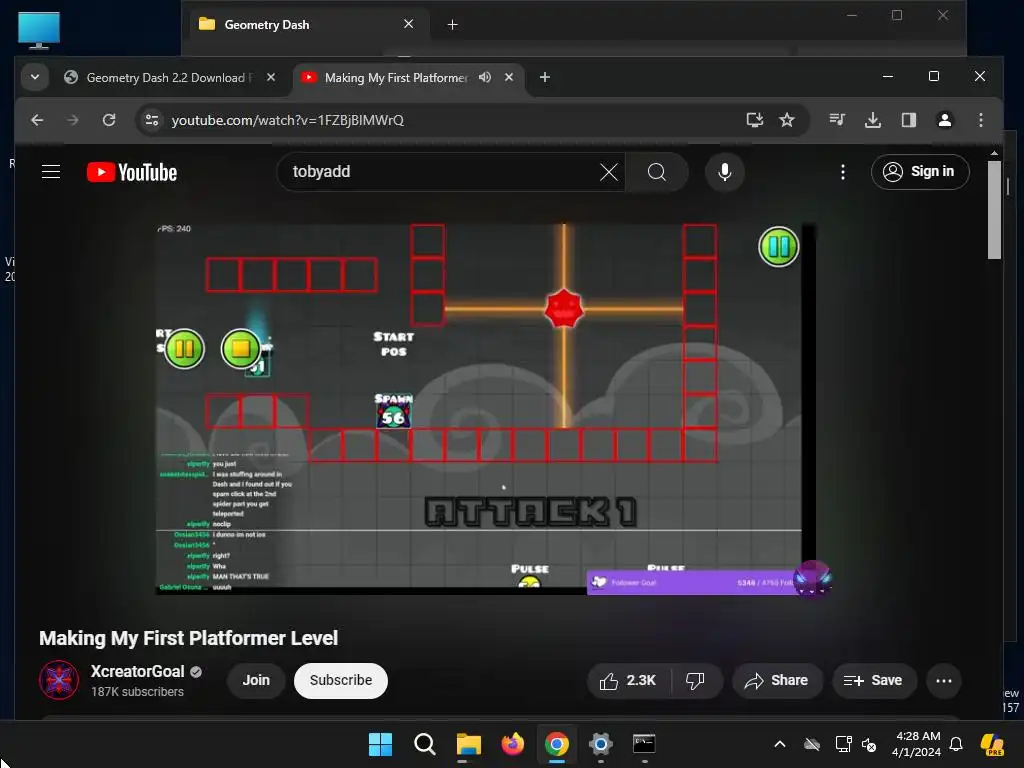Image resolution: width=1024 pixels, height=768 pixels.
Task: Go back in Chrome
Action: pyautogui.click(x=37, y=120)
